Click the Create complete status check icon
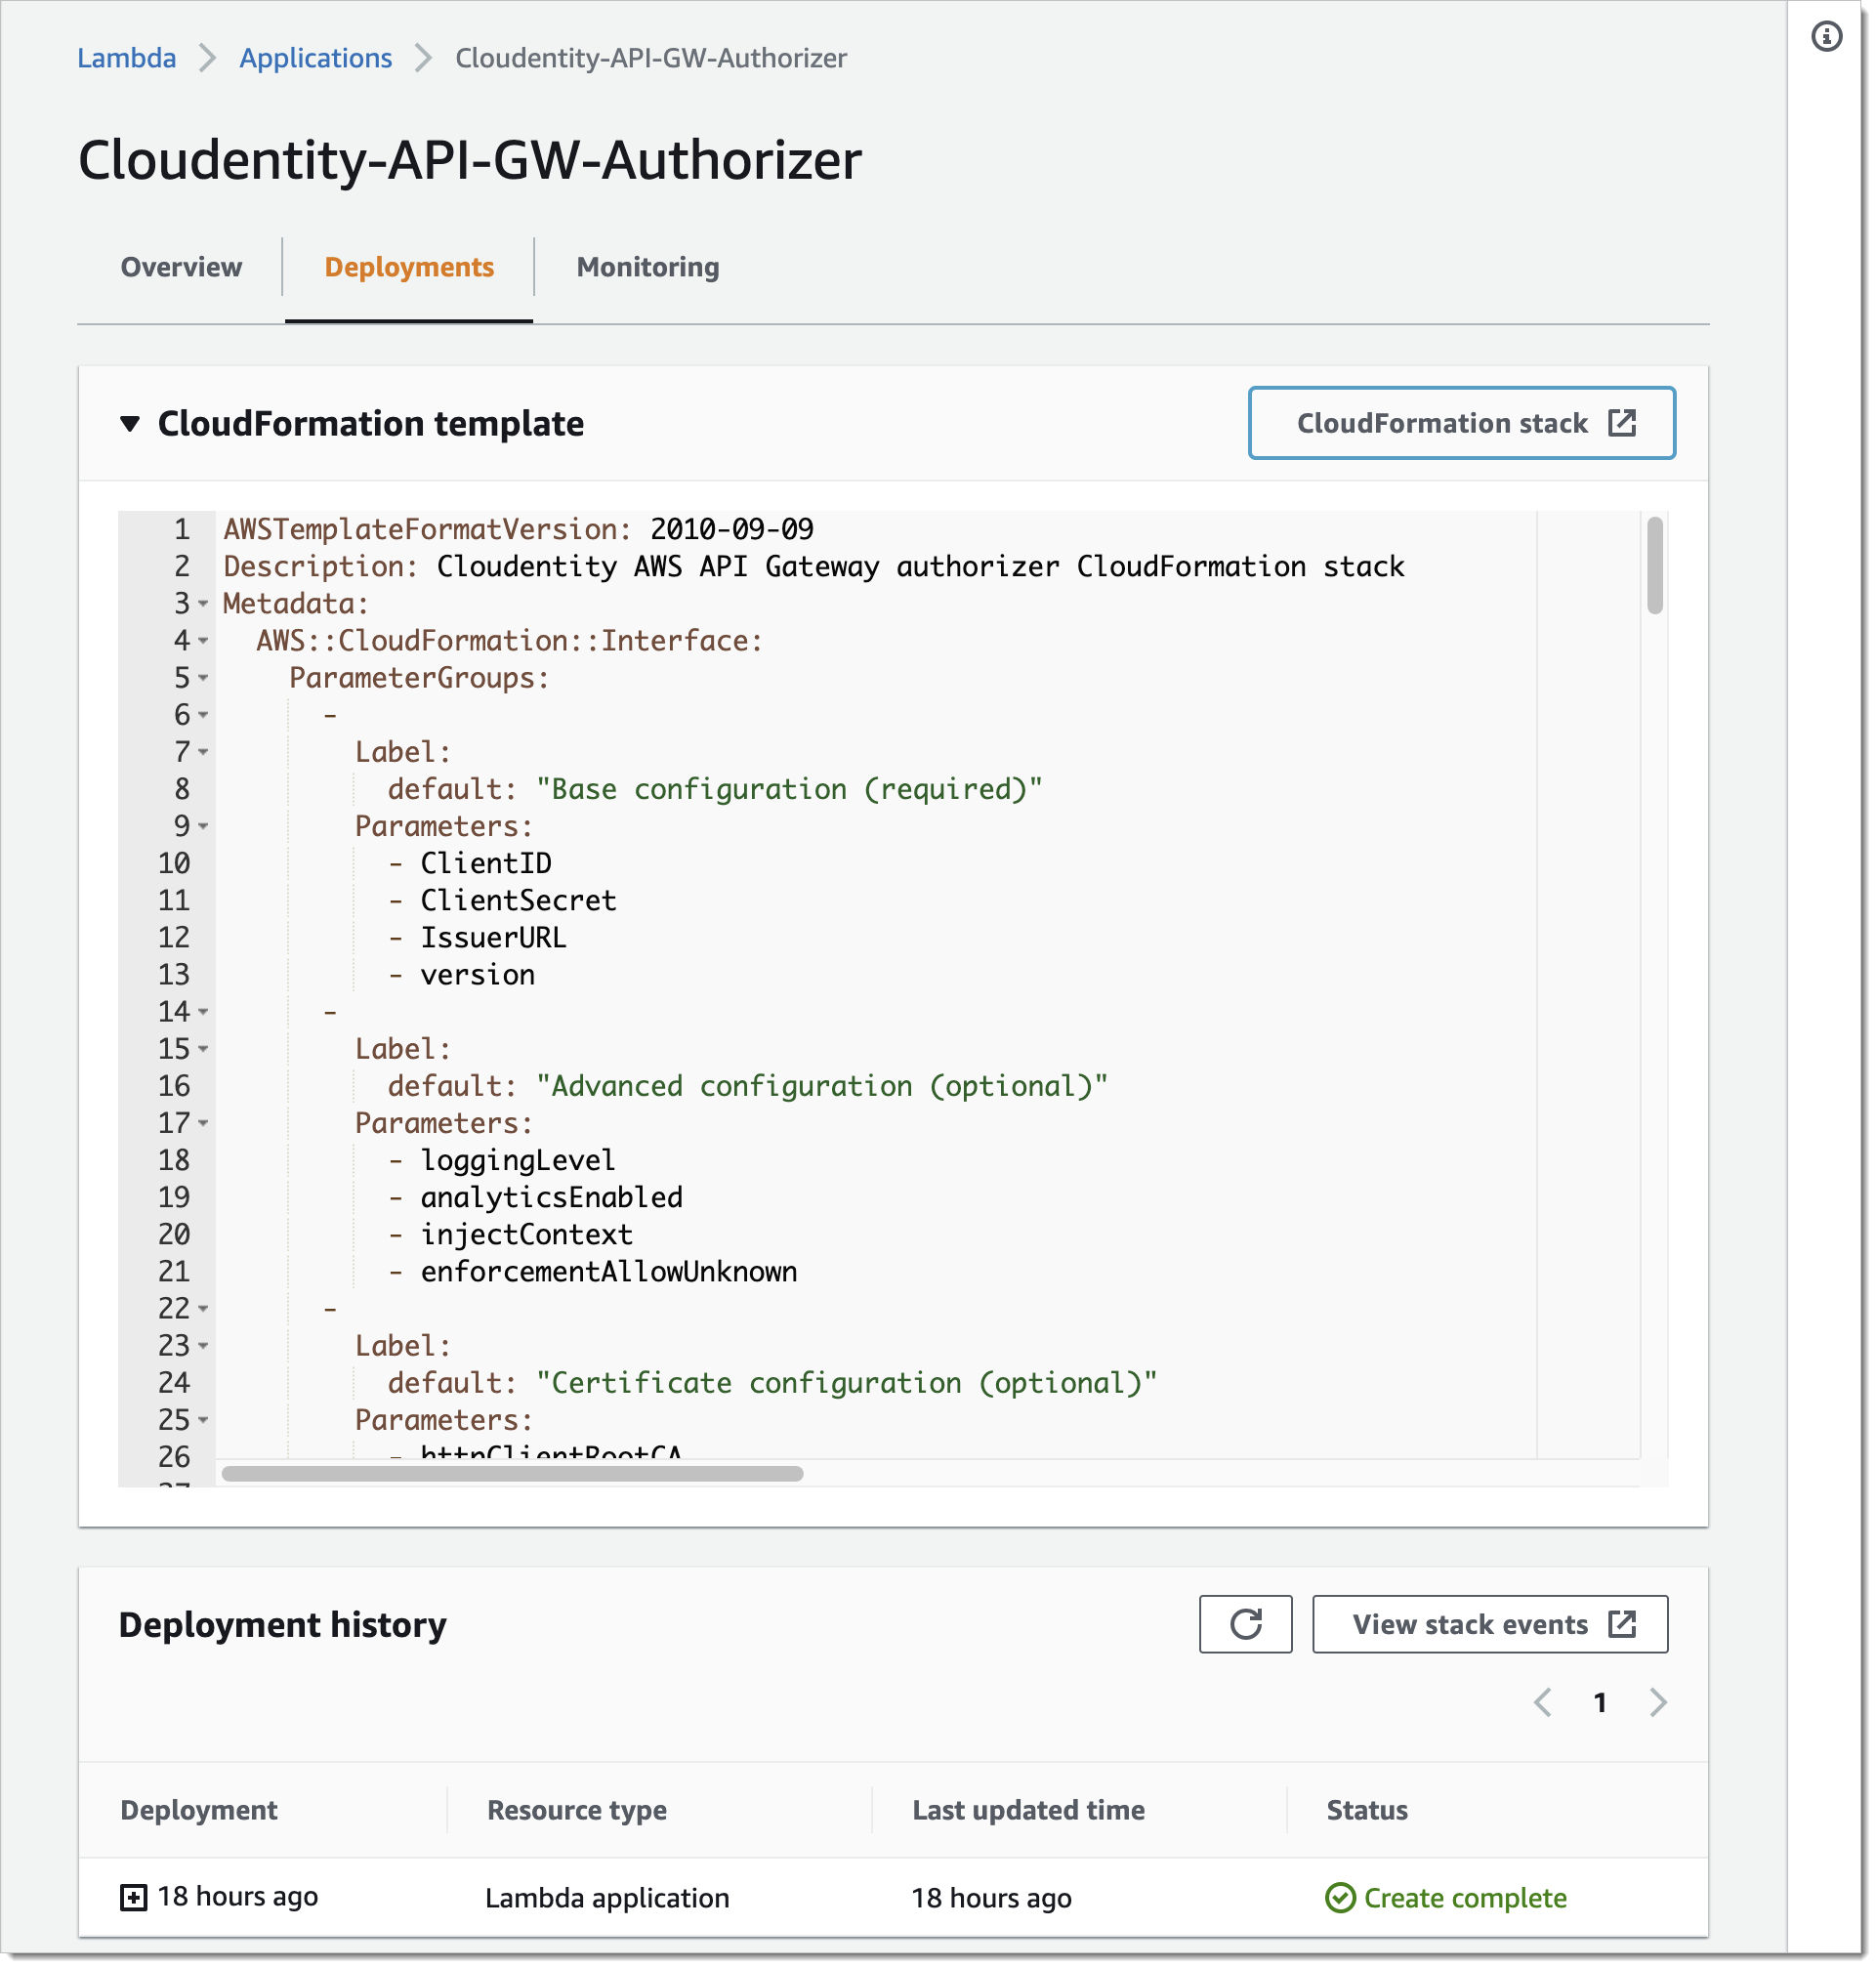 [1339, 1897]
